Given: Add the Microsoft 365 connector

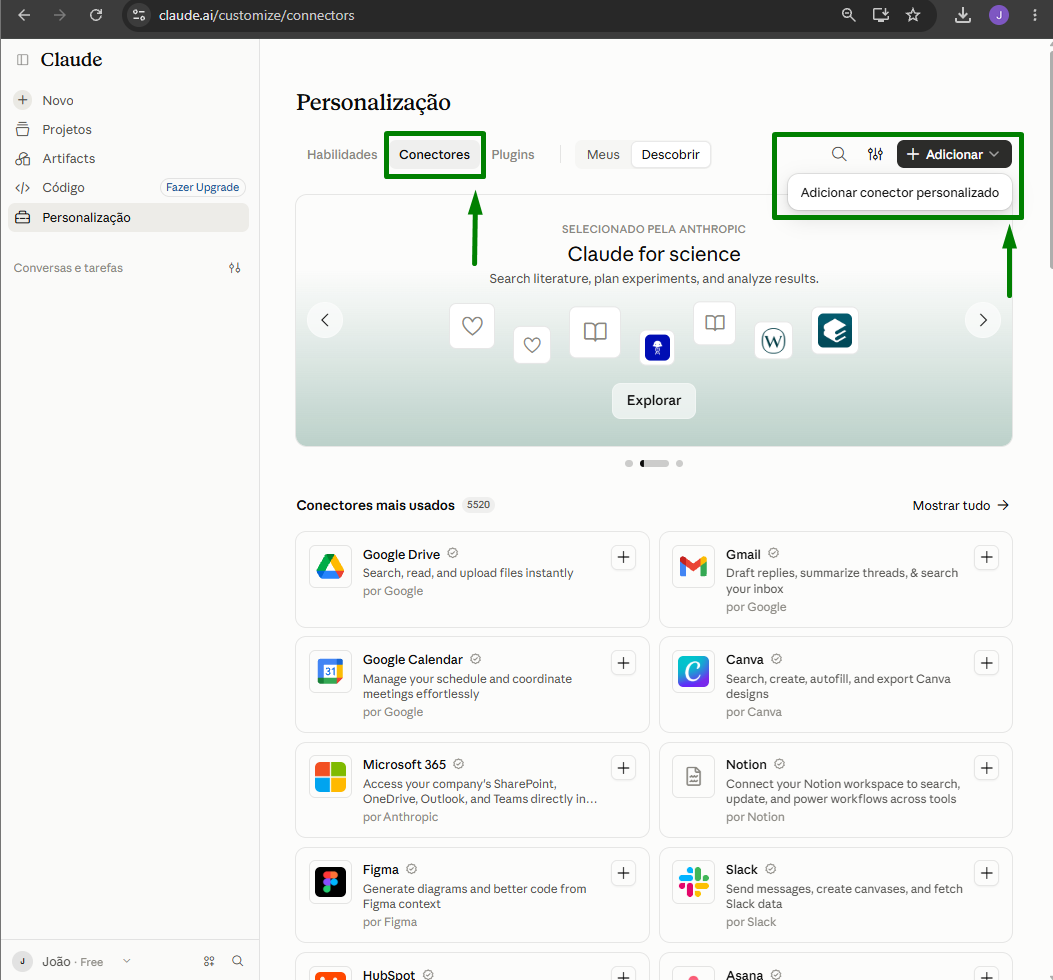Looking at the screenshot, I should click(x=623, y=768).
